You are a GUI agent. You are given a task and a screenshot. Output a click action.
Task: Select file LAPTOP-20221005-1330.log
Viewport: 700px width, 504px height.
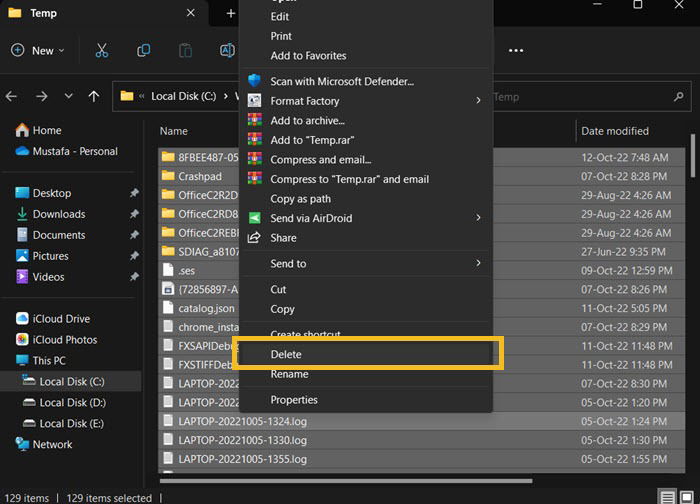(x=421, y=440)
